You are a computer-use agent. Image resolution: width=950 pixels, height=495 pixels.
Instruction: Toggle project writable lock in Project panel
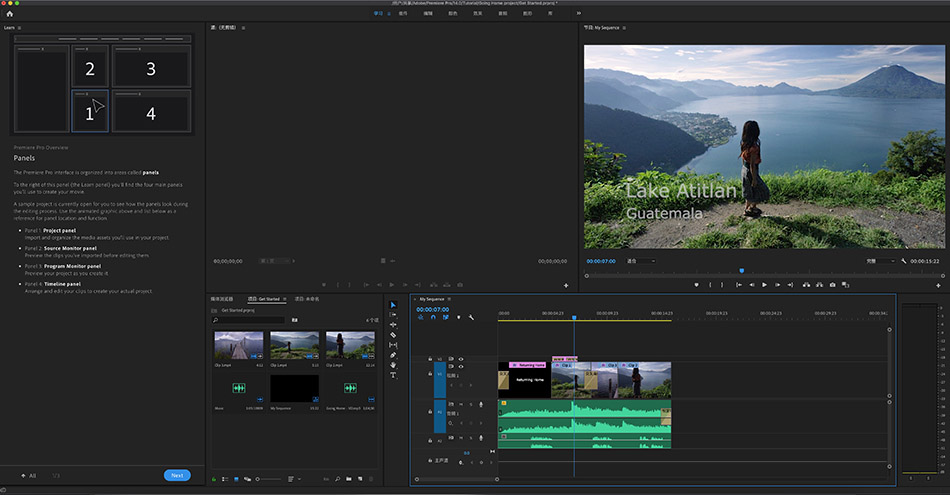[214, 479]
